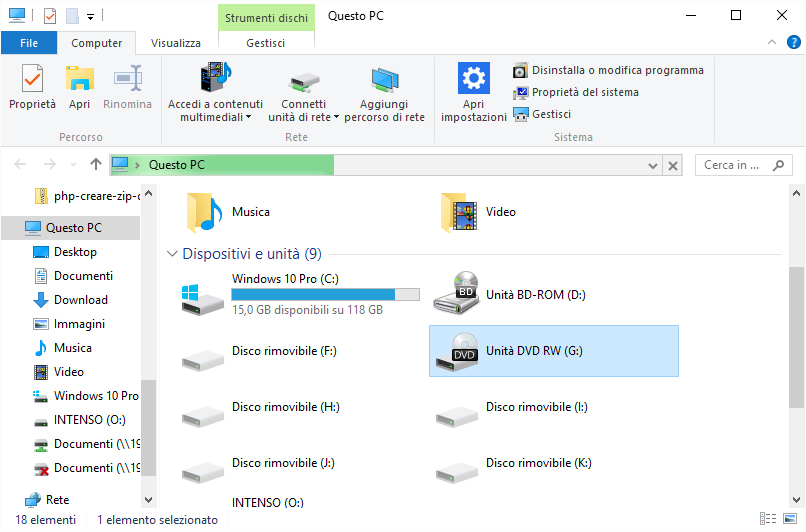Click the Proprietà ribbon icon
This screenshot has height=532, width=806.
tap(32, 79)
